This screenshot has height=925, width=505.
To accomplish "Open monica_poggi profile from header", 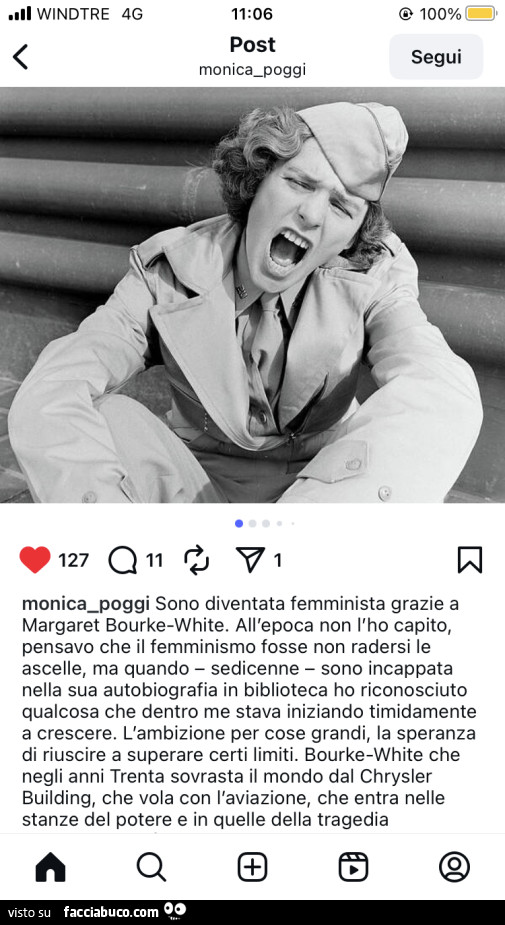I will click(x=252, y=70).
